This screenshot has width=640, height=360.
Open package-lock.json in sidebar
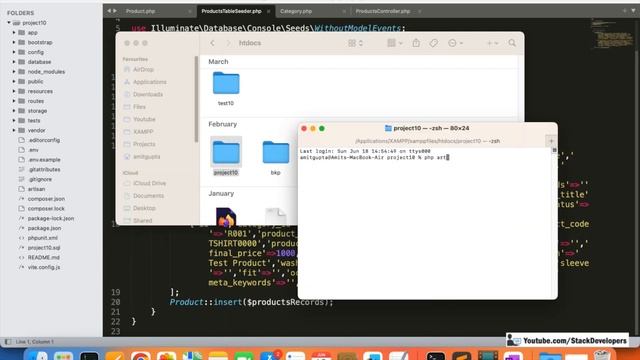pos(51,218)
